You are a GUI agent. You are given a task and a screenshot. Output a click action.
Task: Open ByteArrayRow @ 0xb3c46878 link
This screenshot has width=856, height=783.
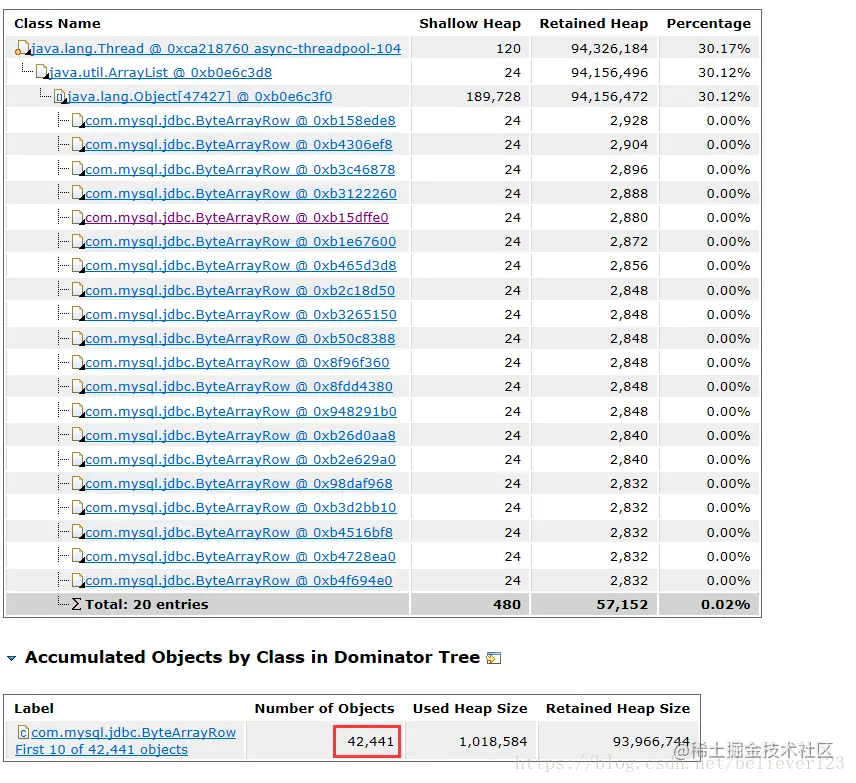pos(240,170)
